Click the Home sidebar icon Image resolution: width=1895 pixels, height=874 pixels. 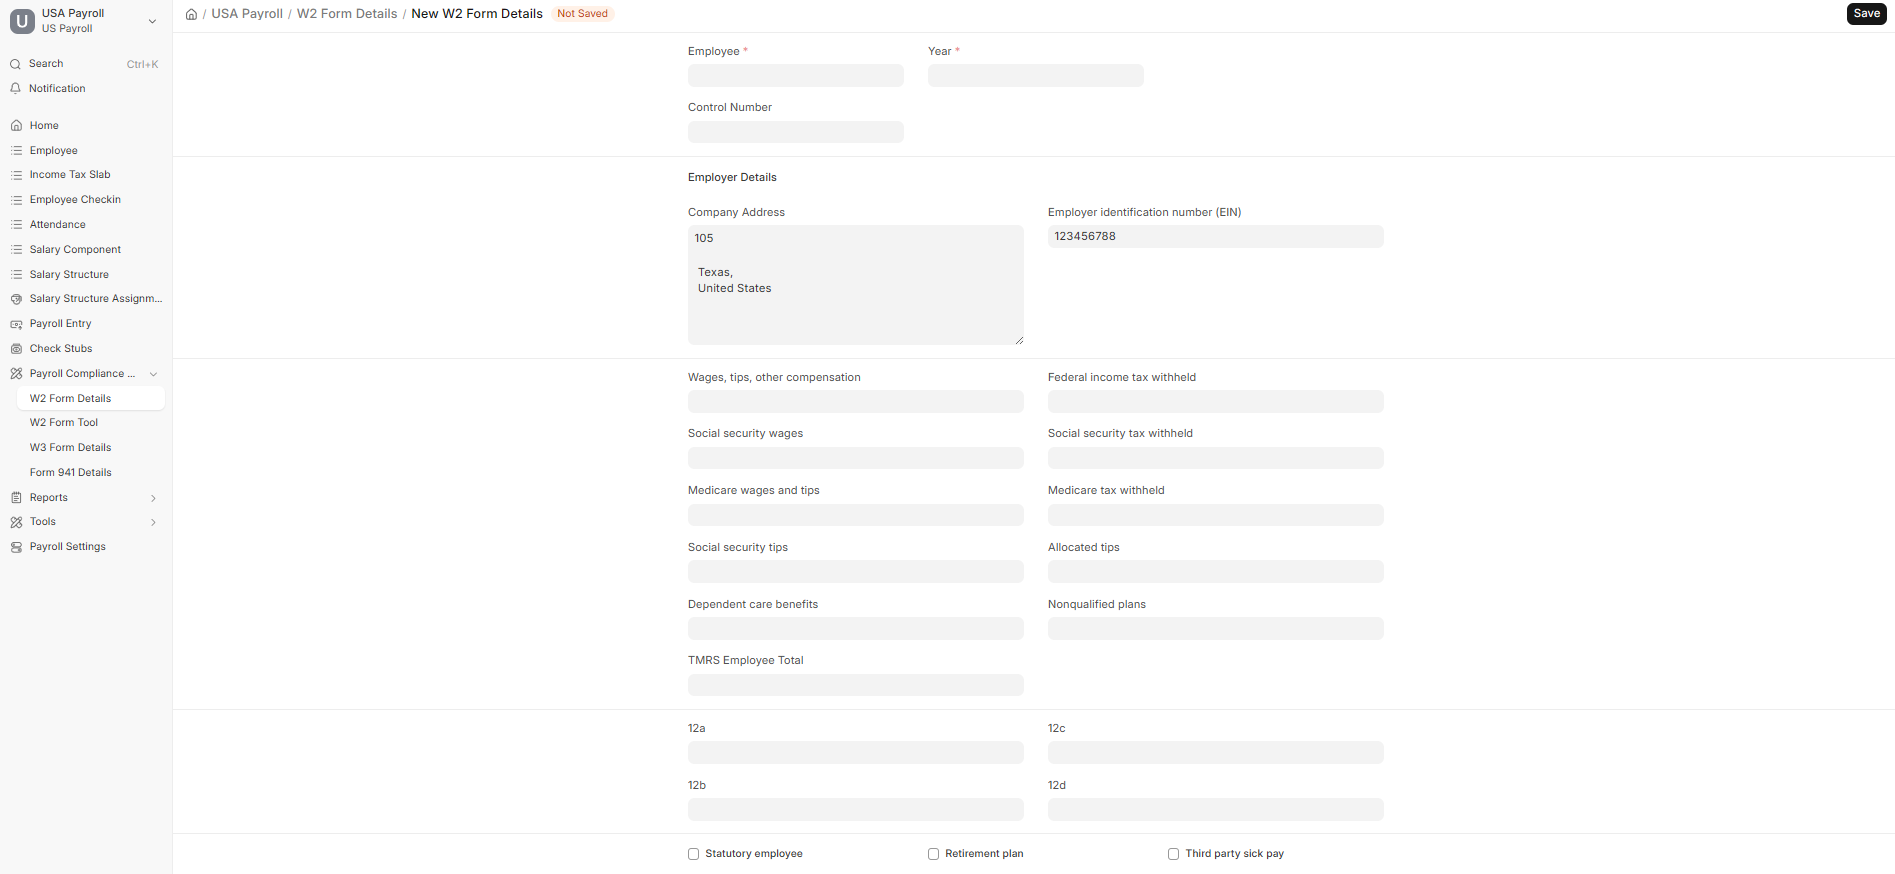16,126
